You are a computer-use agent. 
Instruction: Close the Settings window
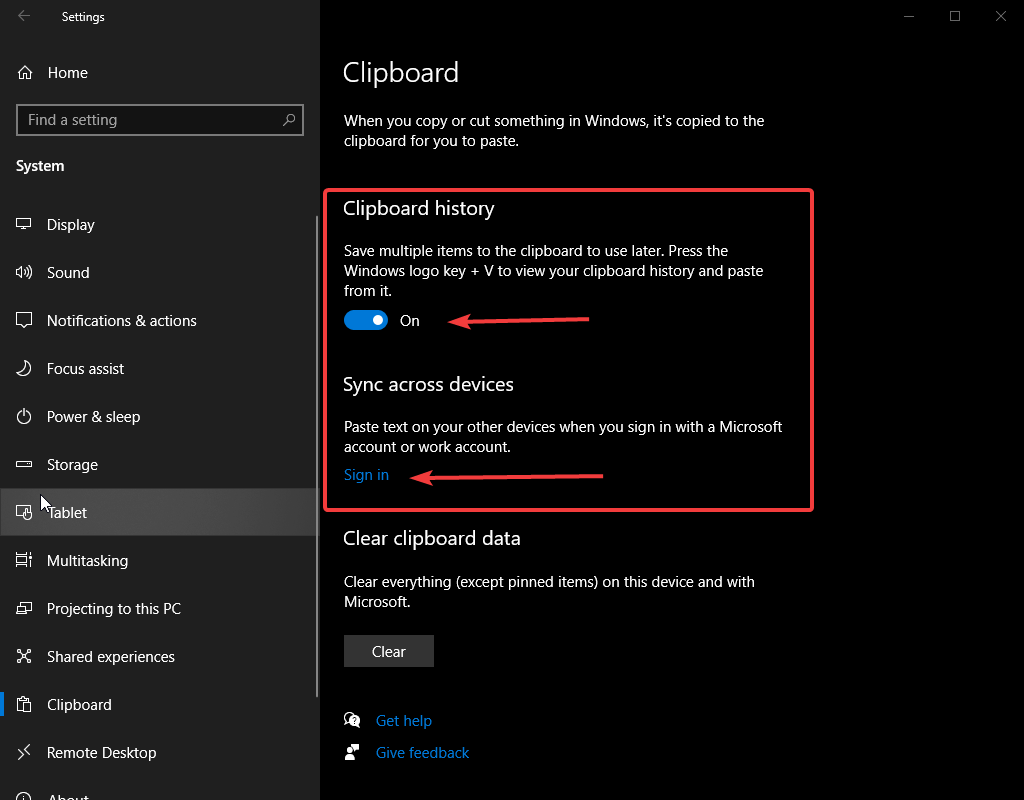coord(1000,16)
